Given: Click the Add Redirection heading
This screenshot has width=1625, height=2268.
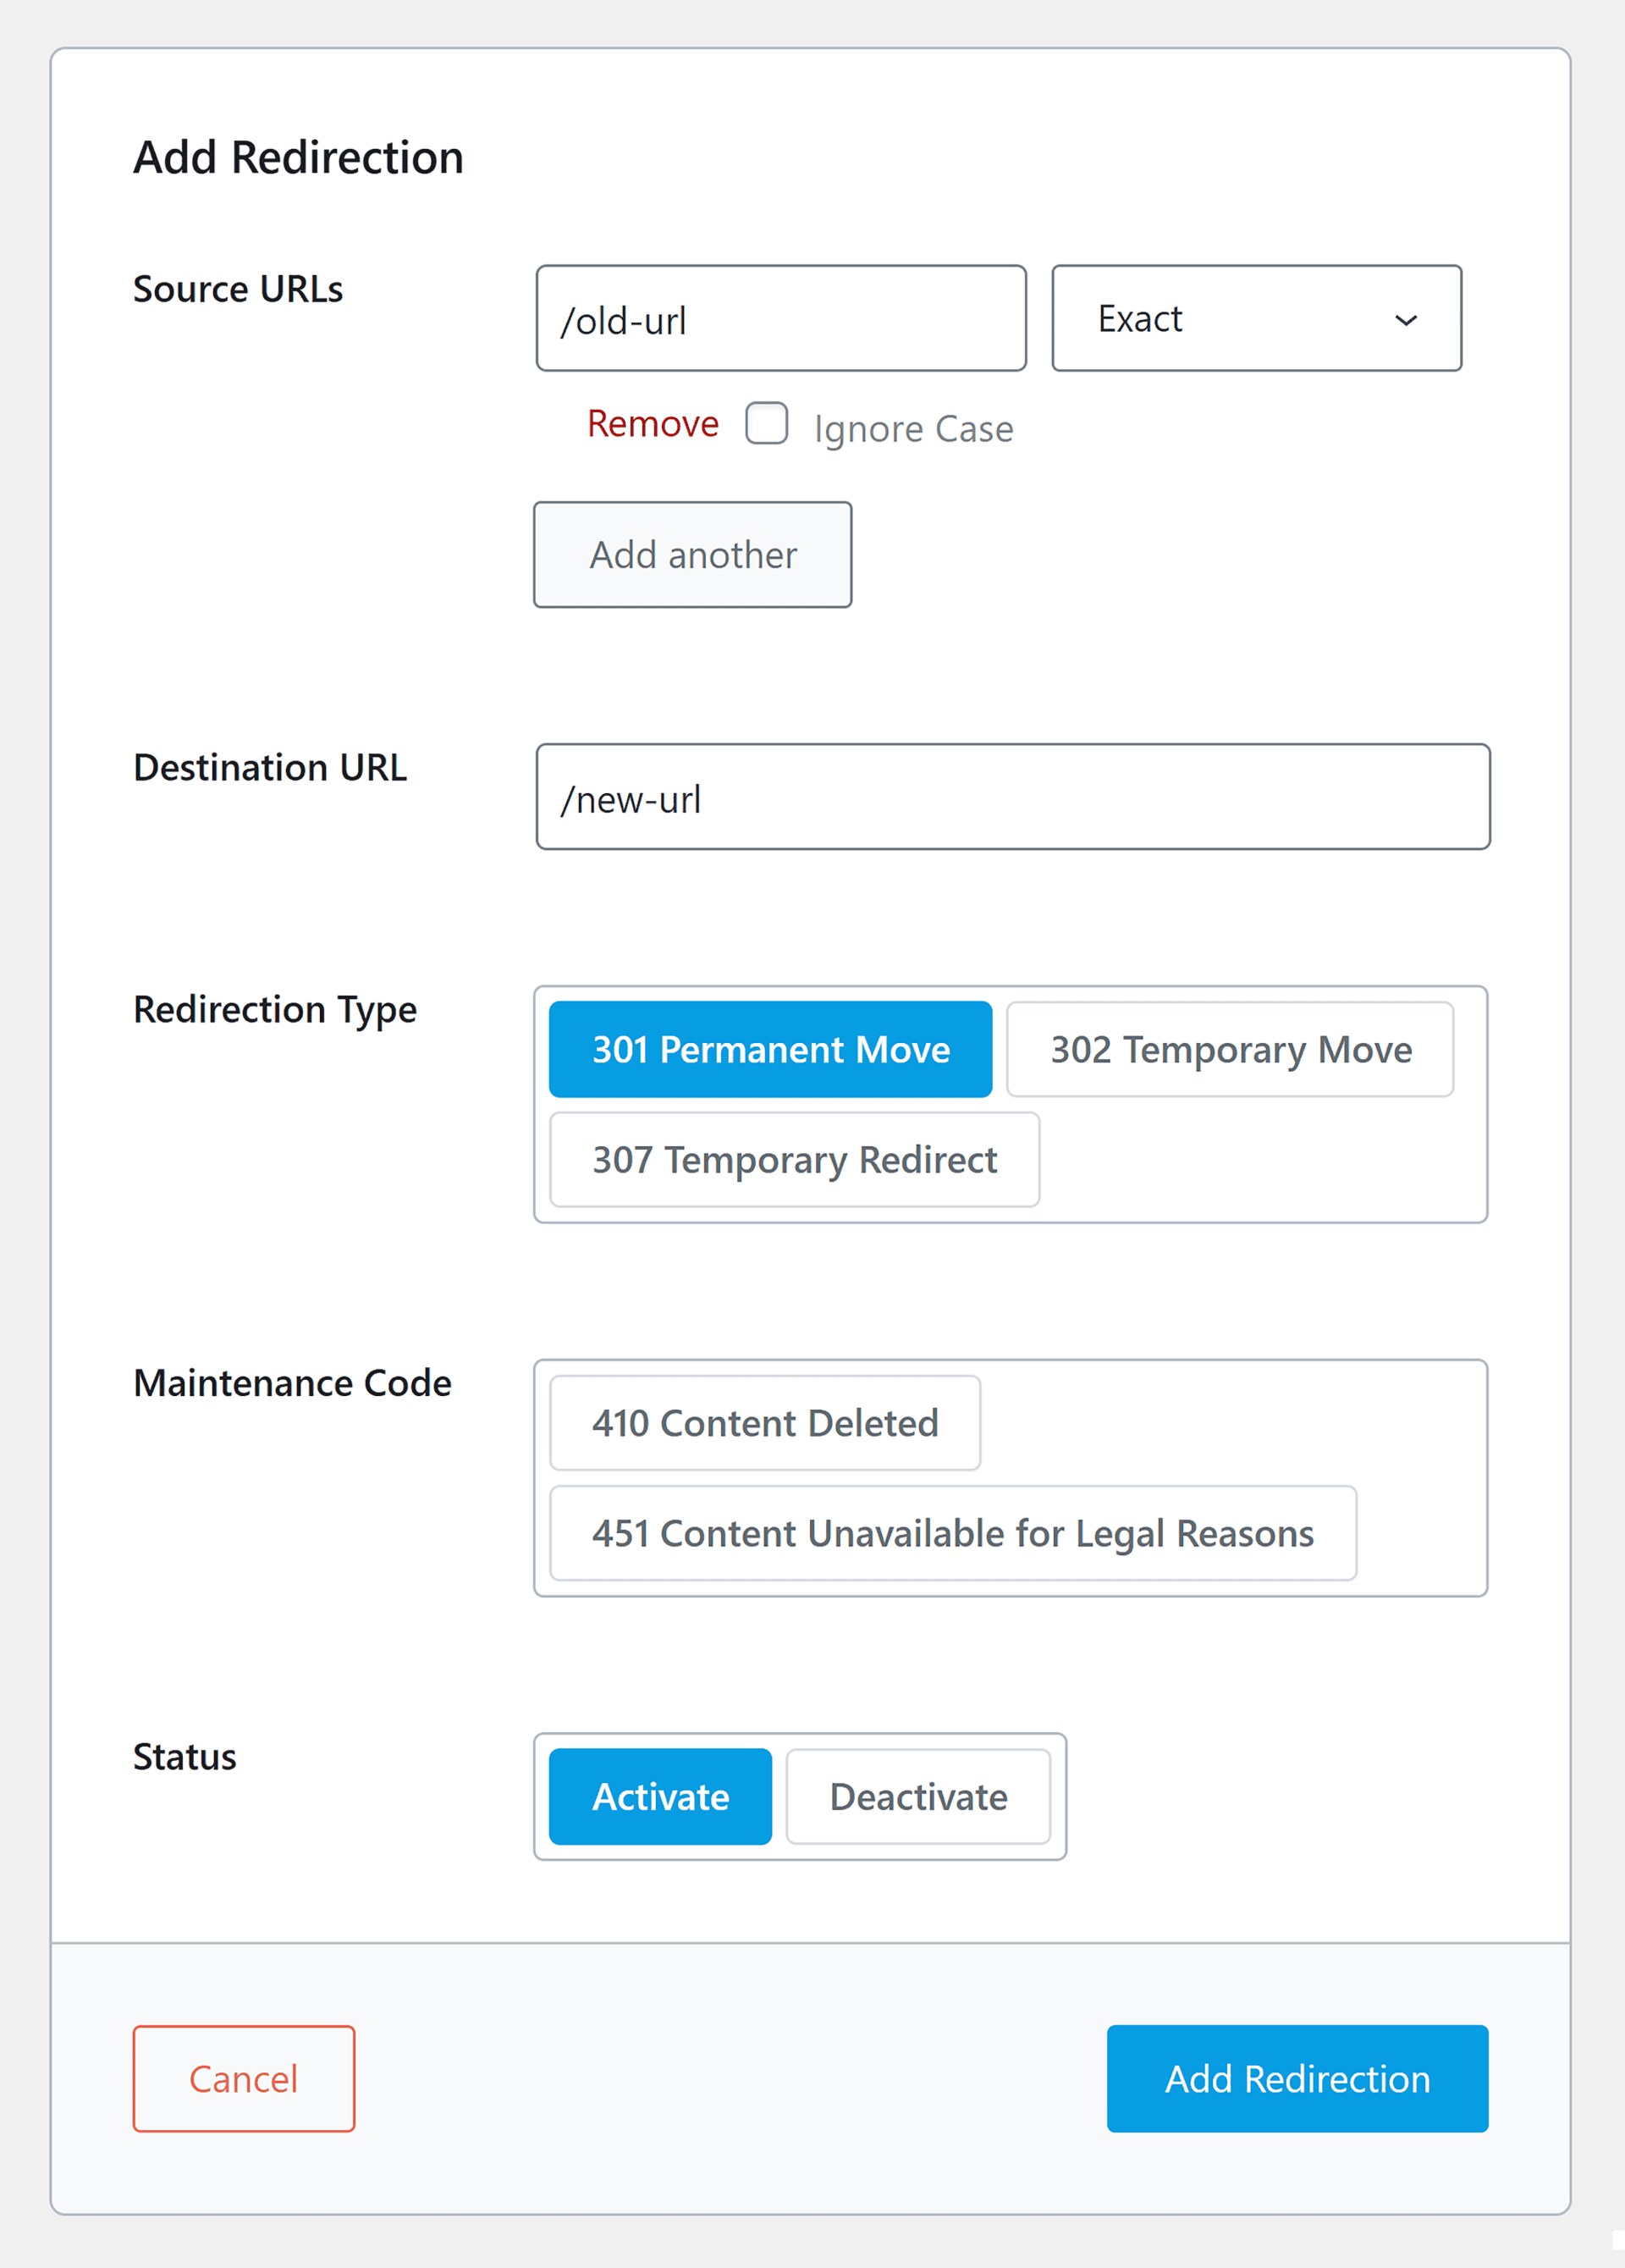Looking at the screenshot, I should point(298,158).
